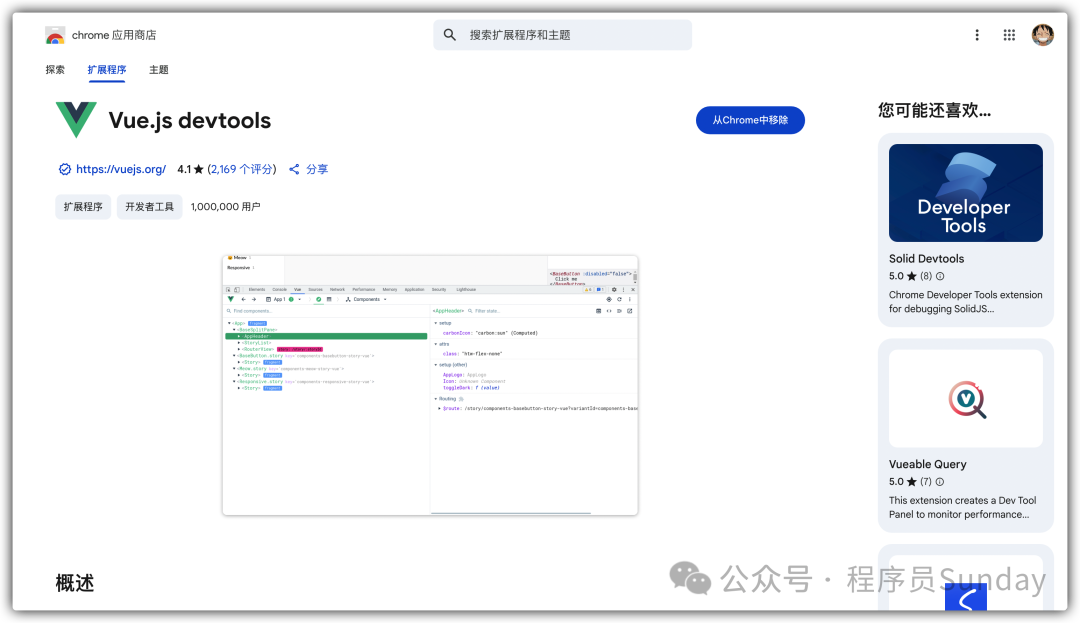Click the 从Chrome中移除 button
The width and height of the screenshot is (1080, 623).
[750, 120]
